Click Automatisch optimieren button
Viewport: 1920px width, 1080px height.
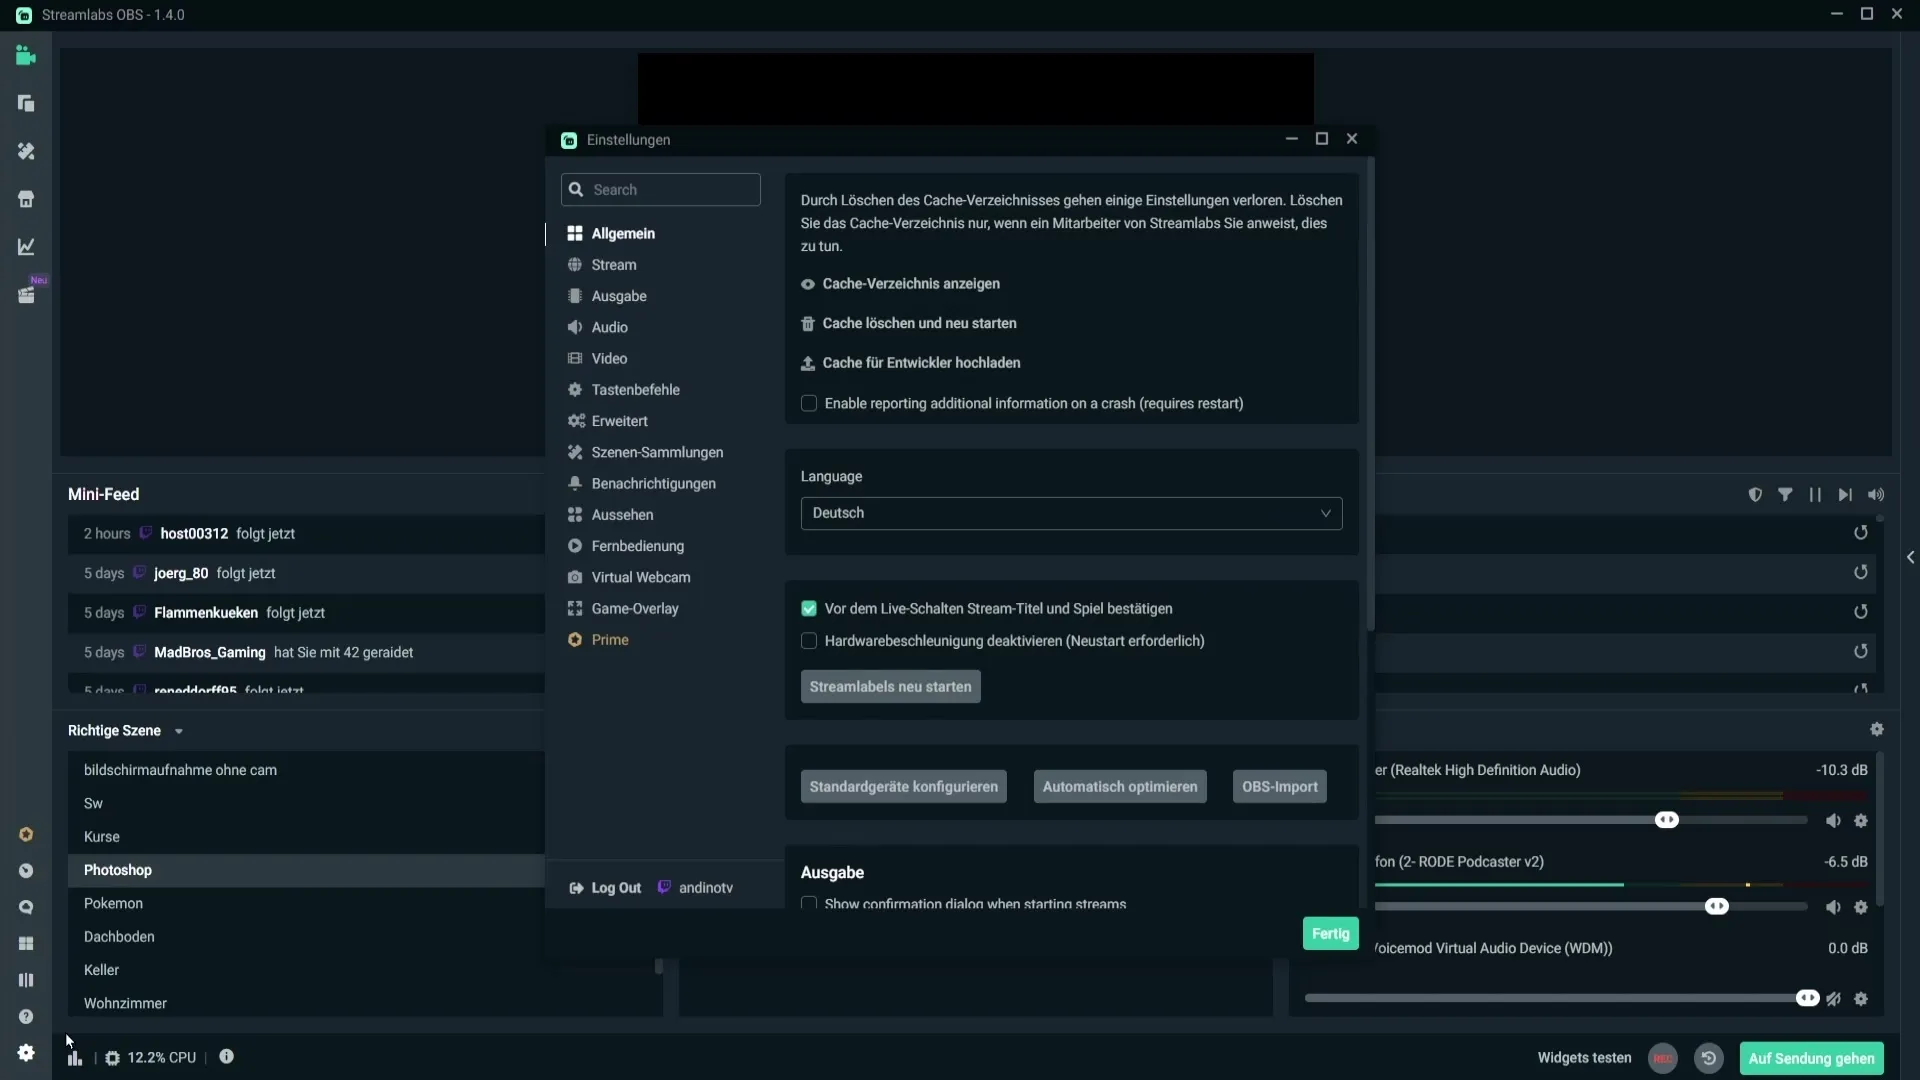tap(1120, 787)
